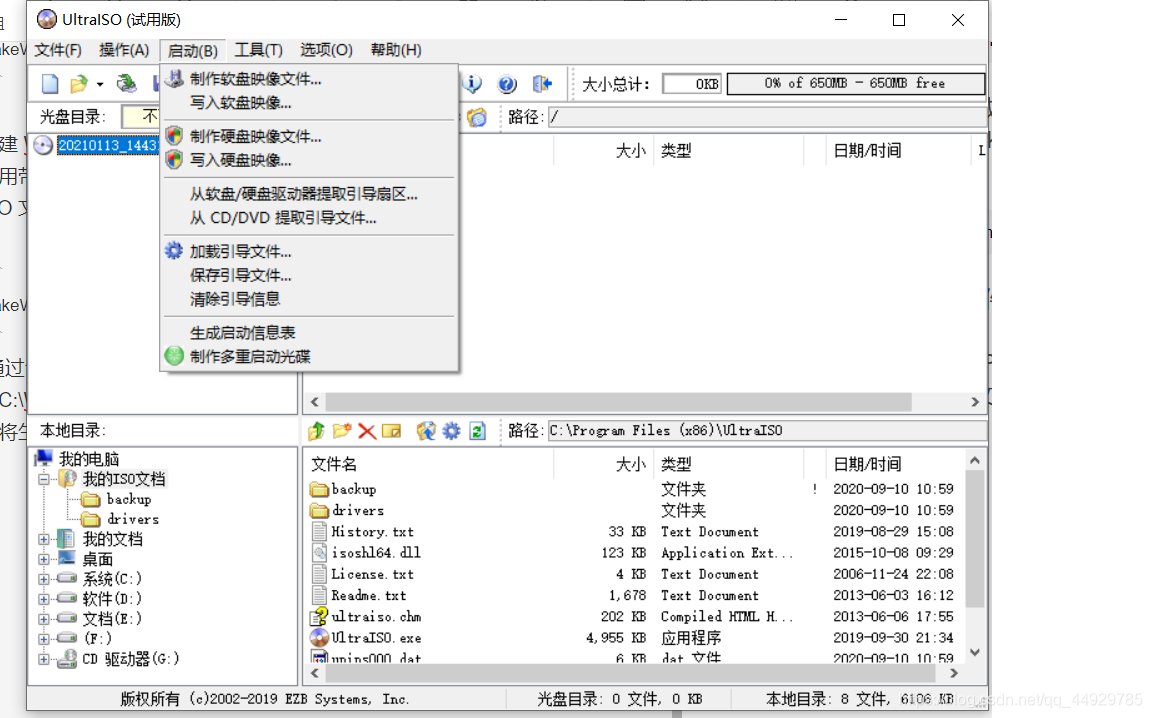This screenshot has height=718, width=1152.
Task: Click the gear icon beside 加载引导文件
Action: click(174, 251)
